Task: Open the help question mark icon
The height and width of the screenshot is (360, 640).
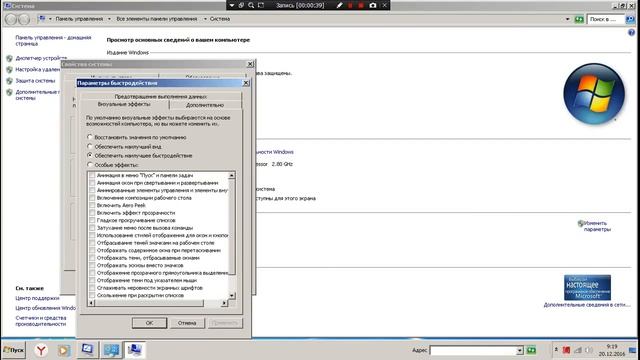Action: click(x=631, y=32)
